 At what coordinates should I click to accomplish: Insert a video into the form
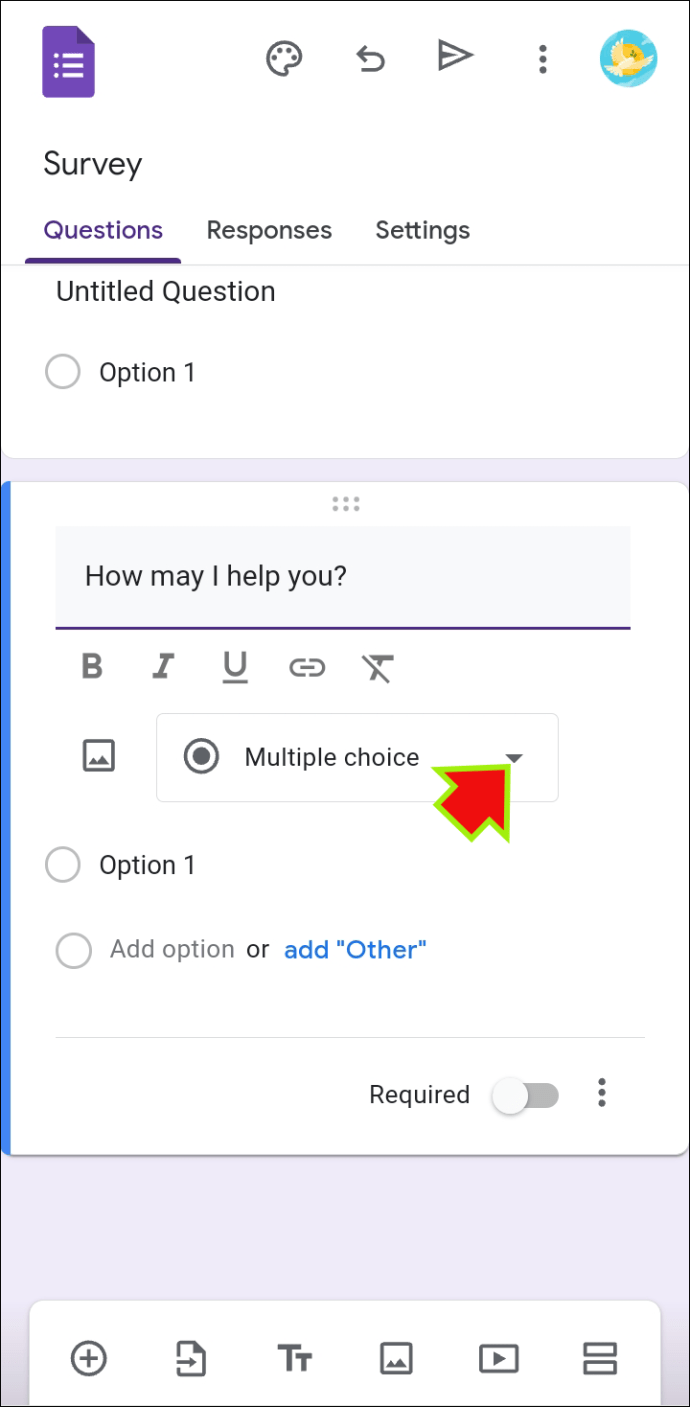pyautogui.click(x=499, y=1358)
